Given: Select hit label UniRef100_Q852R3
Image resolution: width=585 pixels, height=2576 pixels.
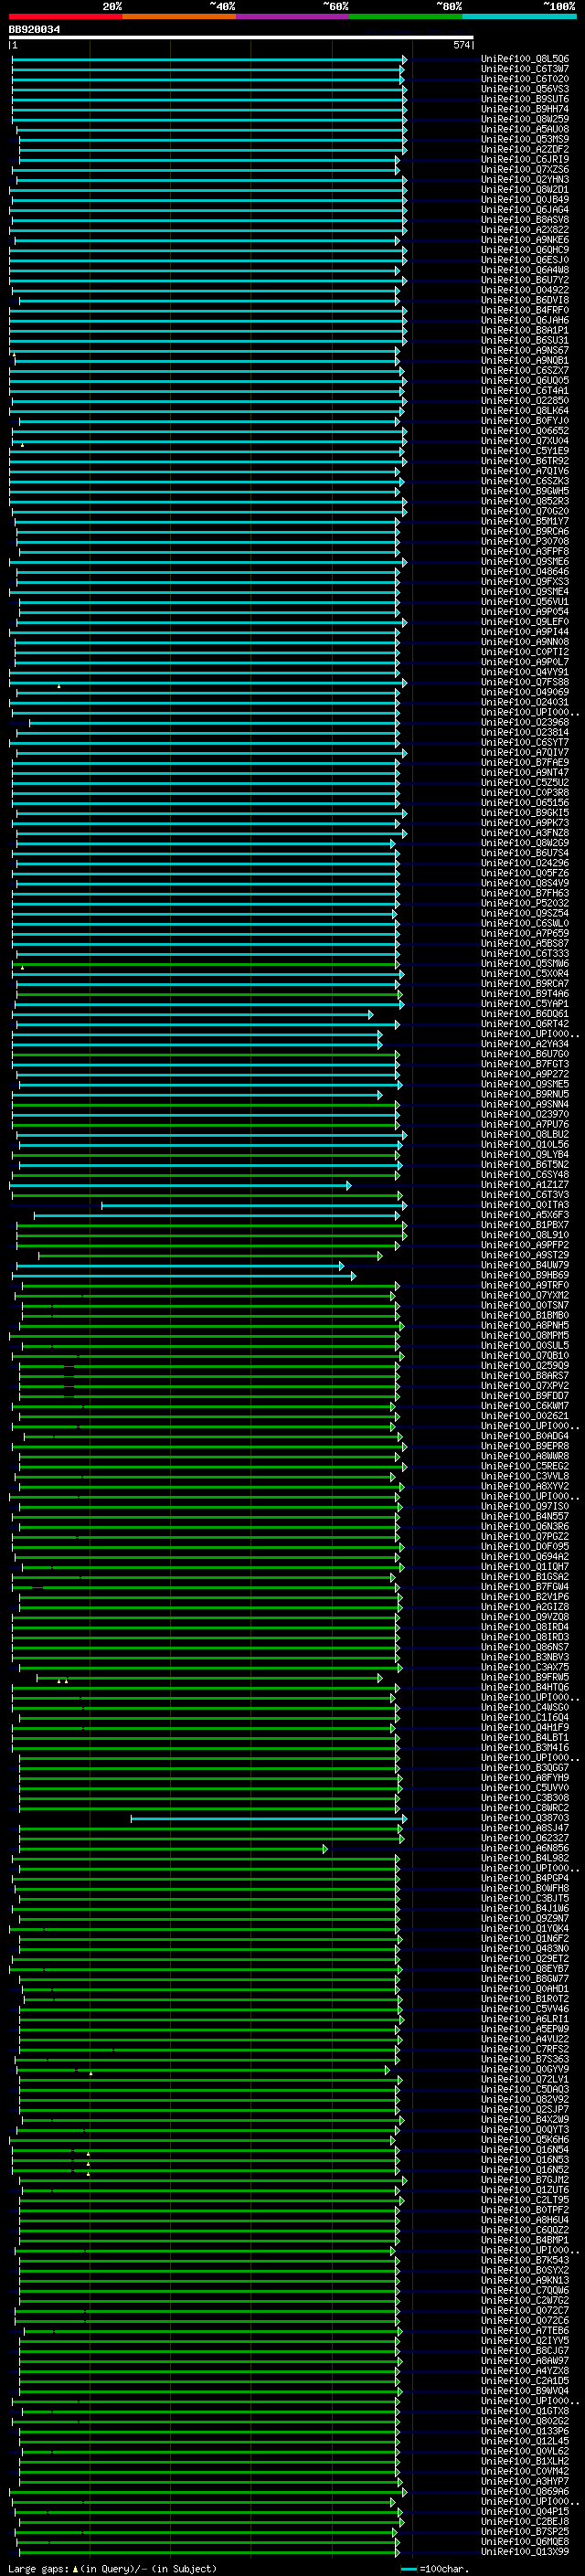Looking at the screenshot, I should (x=525, y=501).
